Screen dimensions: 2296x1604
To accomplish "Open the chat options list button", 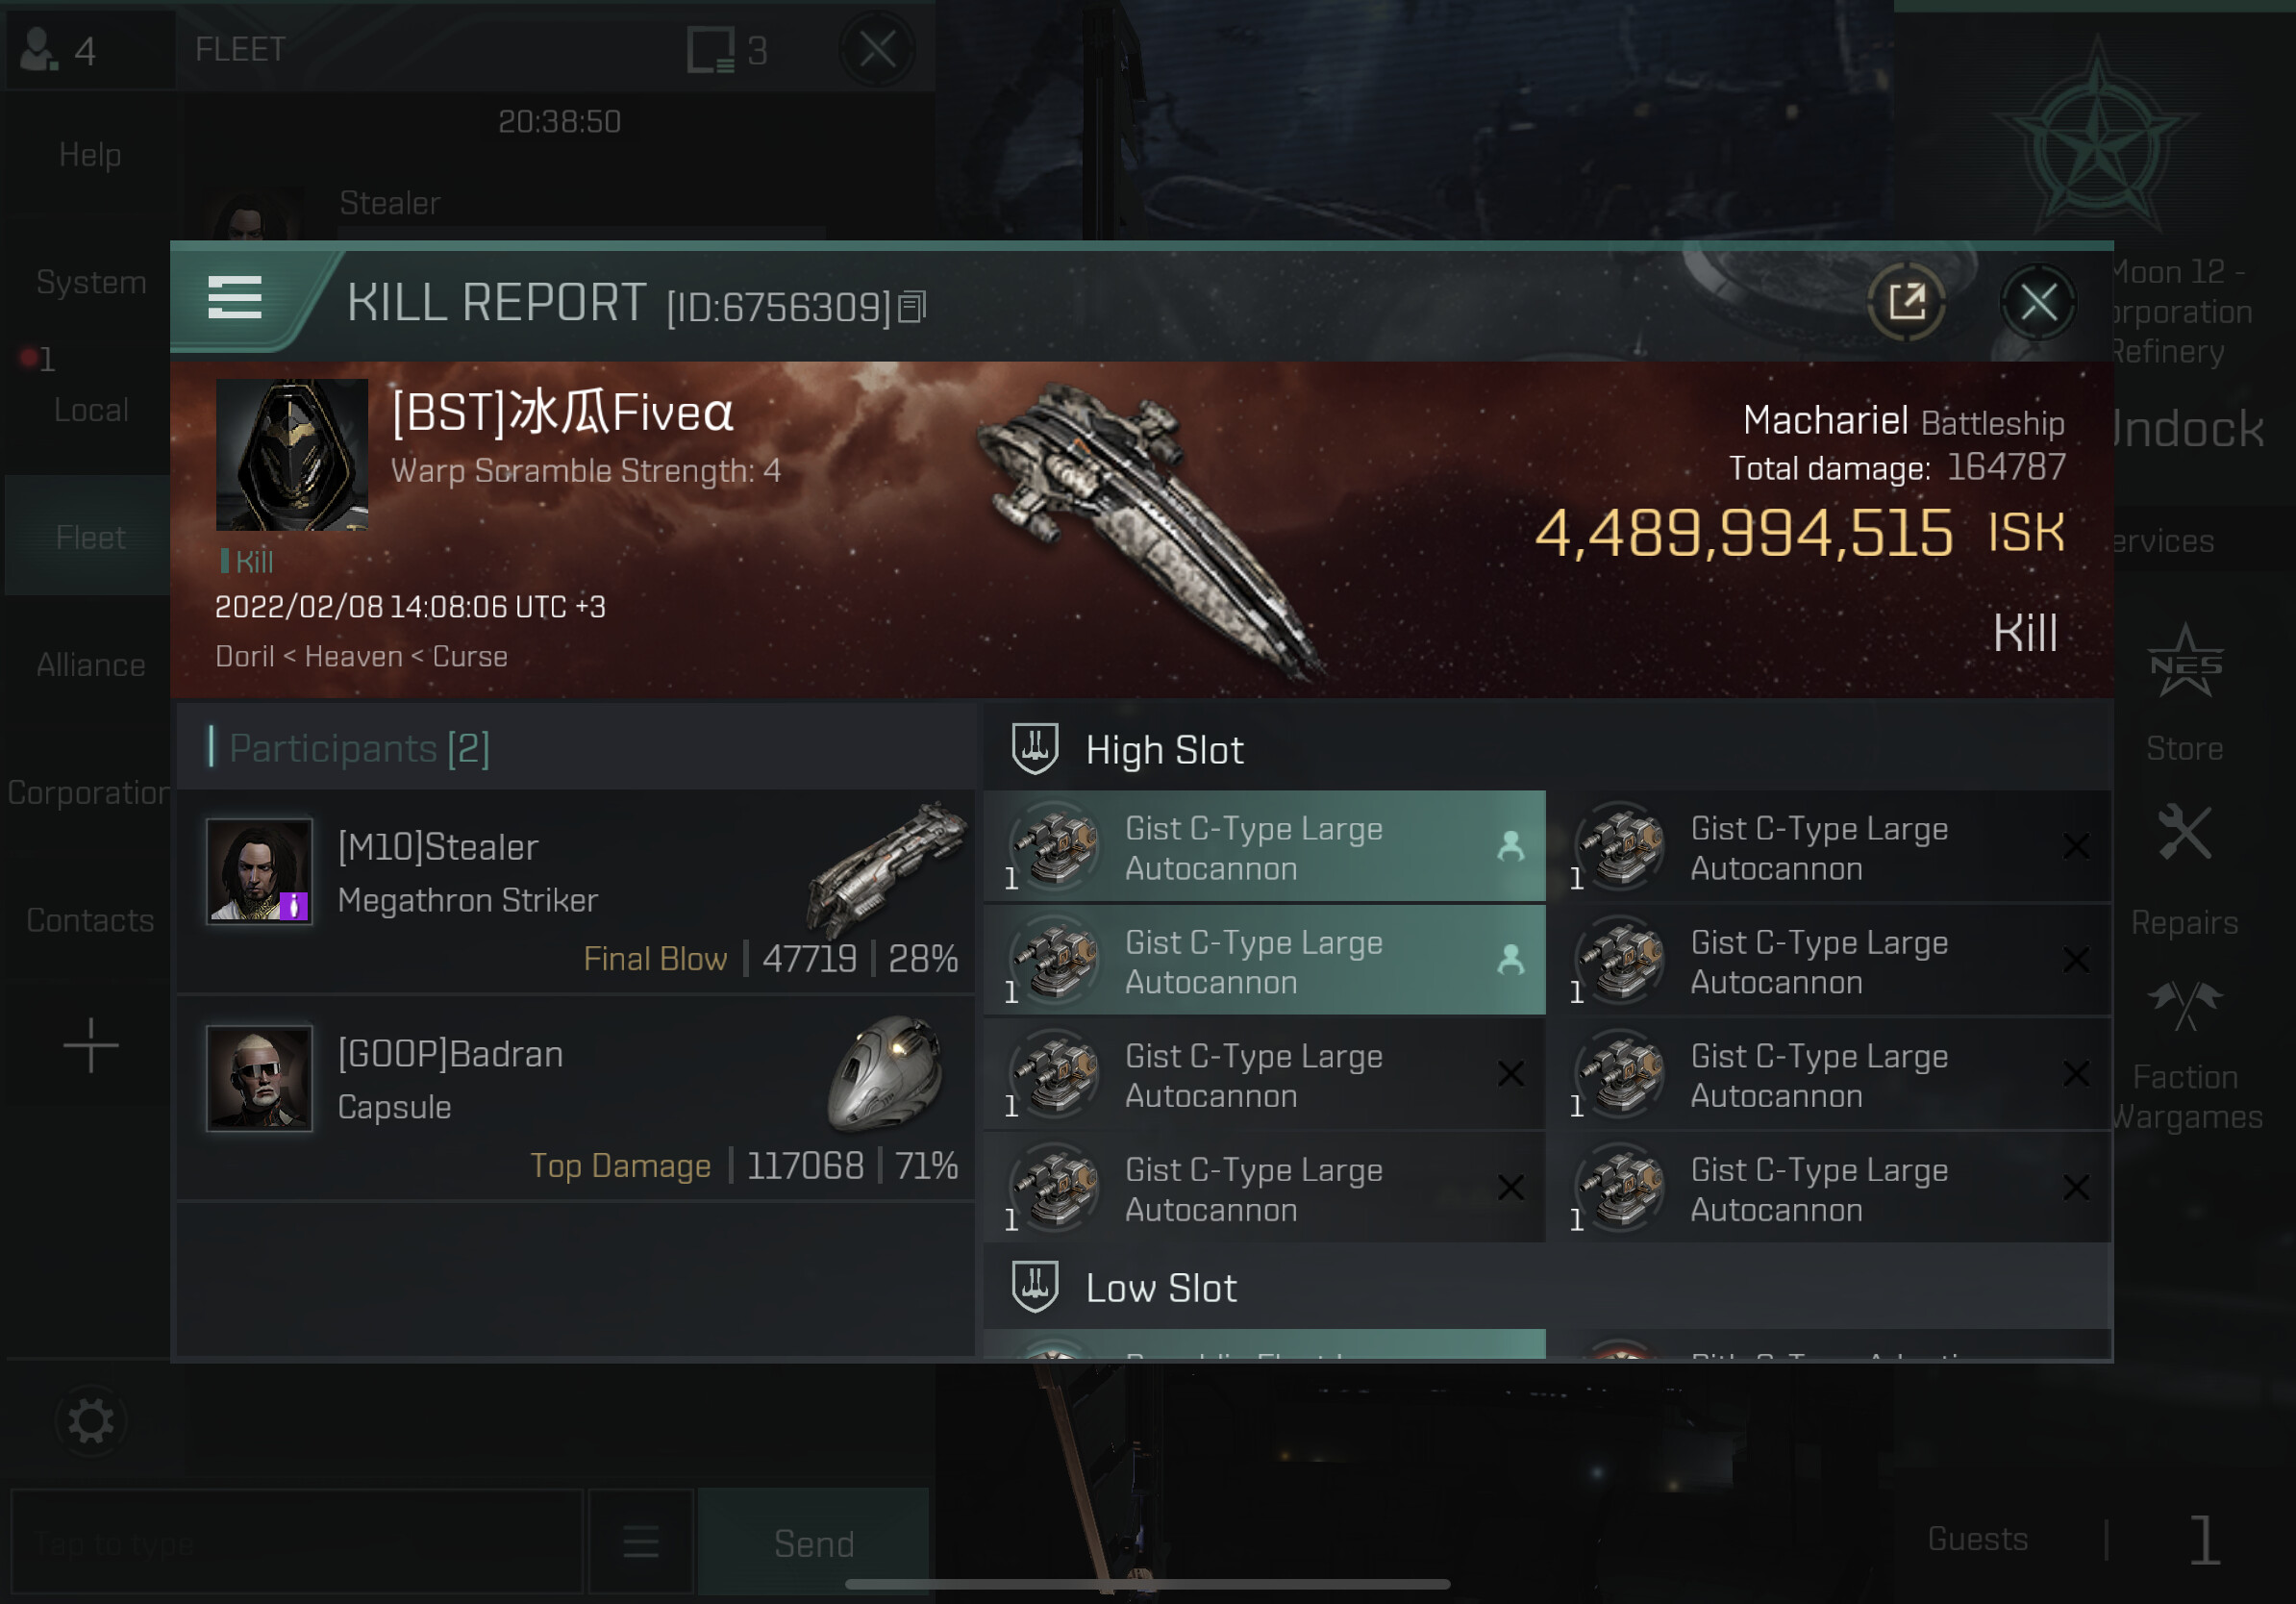I will pos(641,1543).
